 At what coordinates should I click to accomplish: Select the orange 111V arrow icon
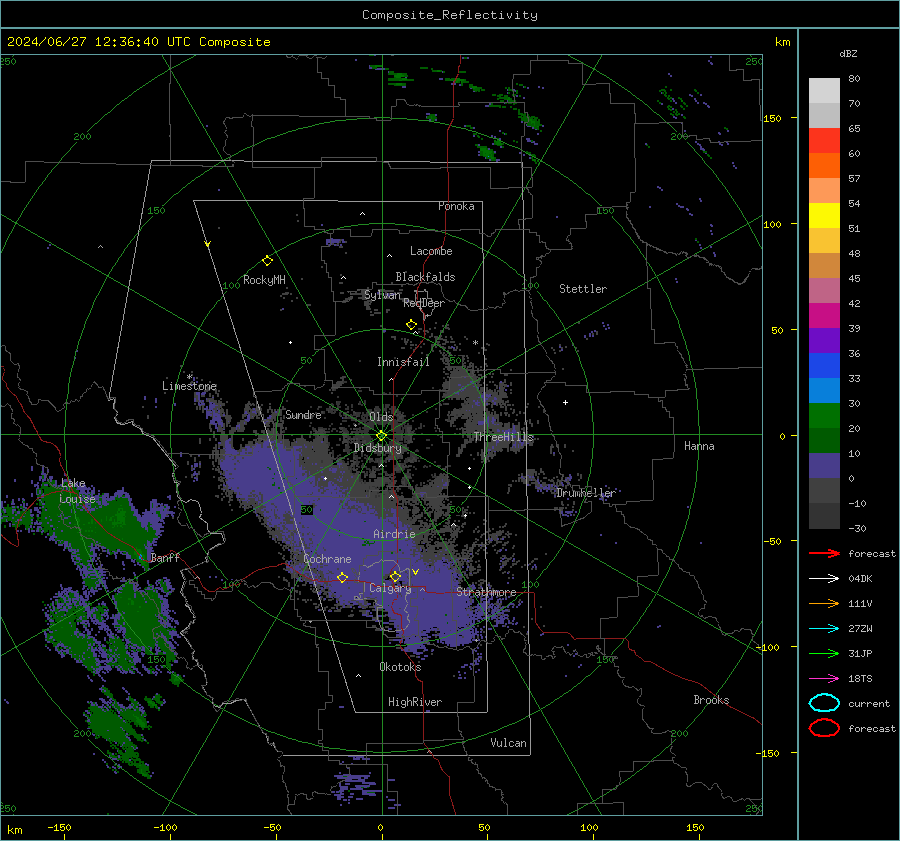click(x=824, y=603)
